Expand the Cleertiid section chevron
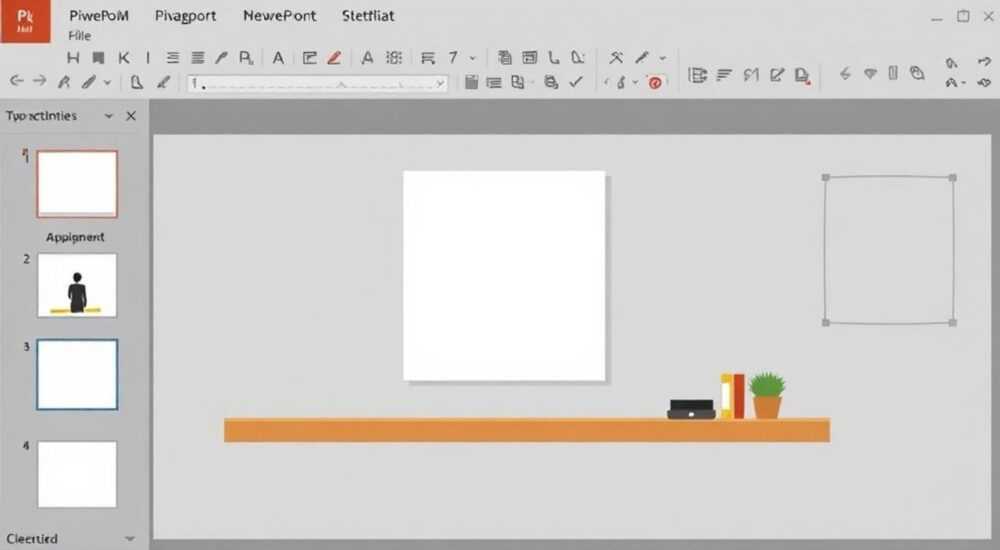The image size is (1000, 550). (x=130, y=539)
